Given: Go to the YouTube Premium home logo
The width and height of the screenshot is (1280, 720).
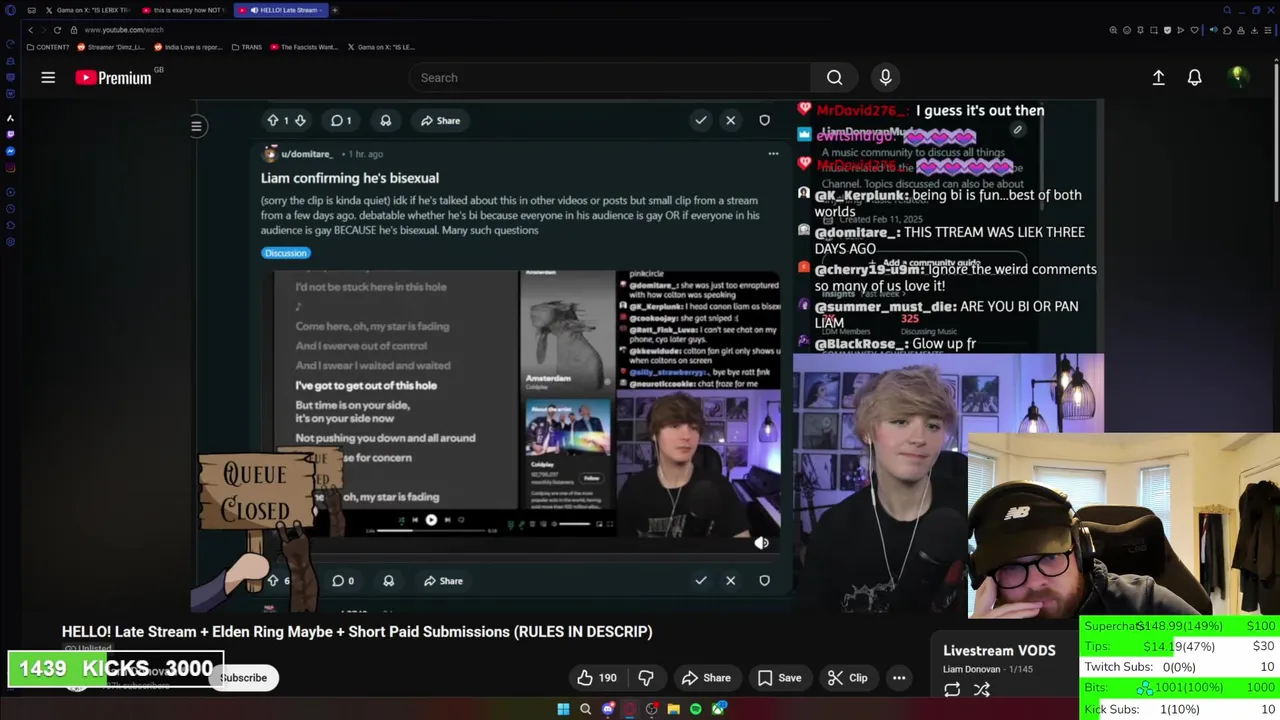Looking at the screenshot, I should click(x=113, y=78).
